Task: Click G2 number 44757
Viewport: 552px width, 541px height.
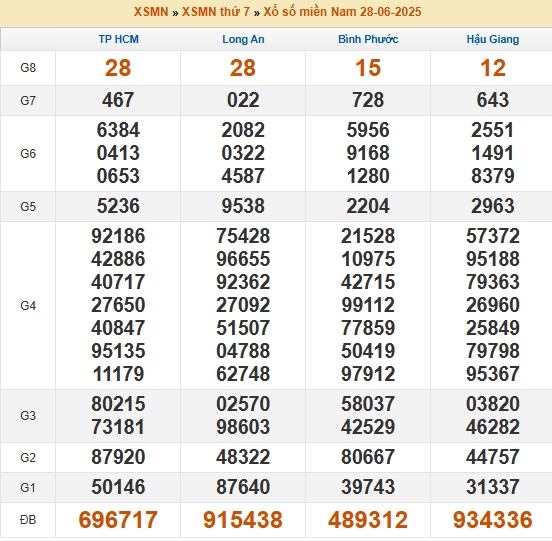Action: (493, 457)
